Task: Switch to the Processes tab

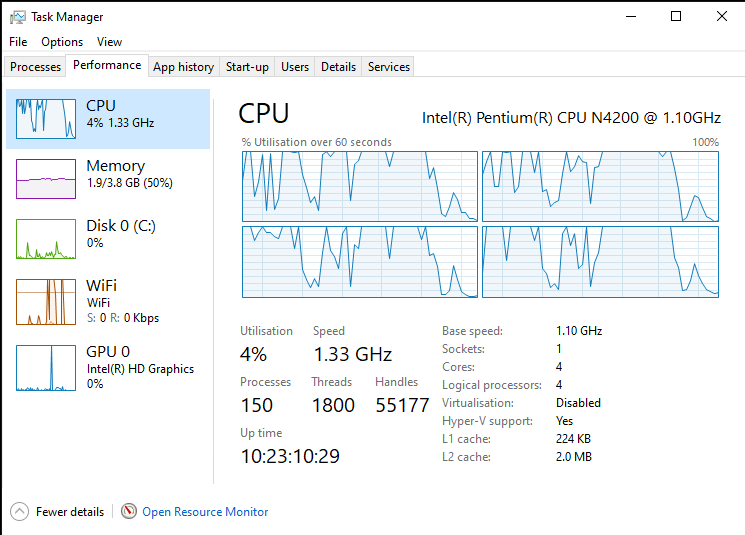Action: tap(35, 67)
